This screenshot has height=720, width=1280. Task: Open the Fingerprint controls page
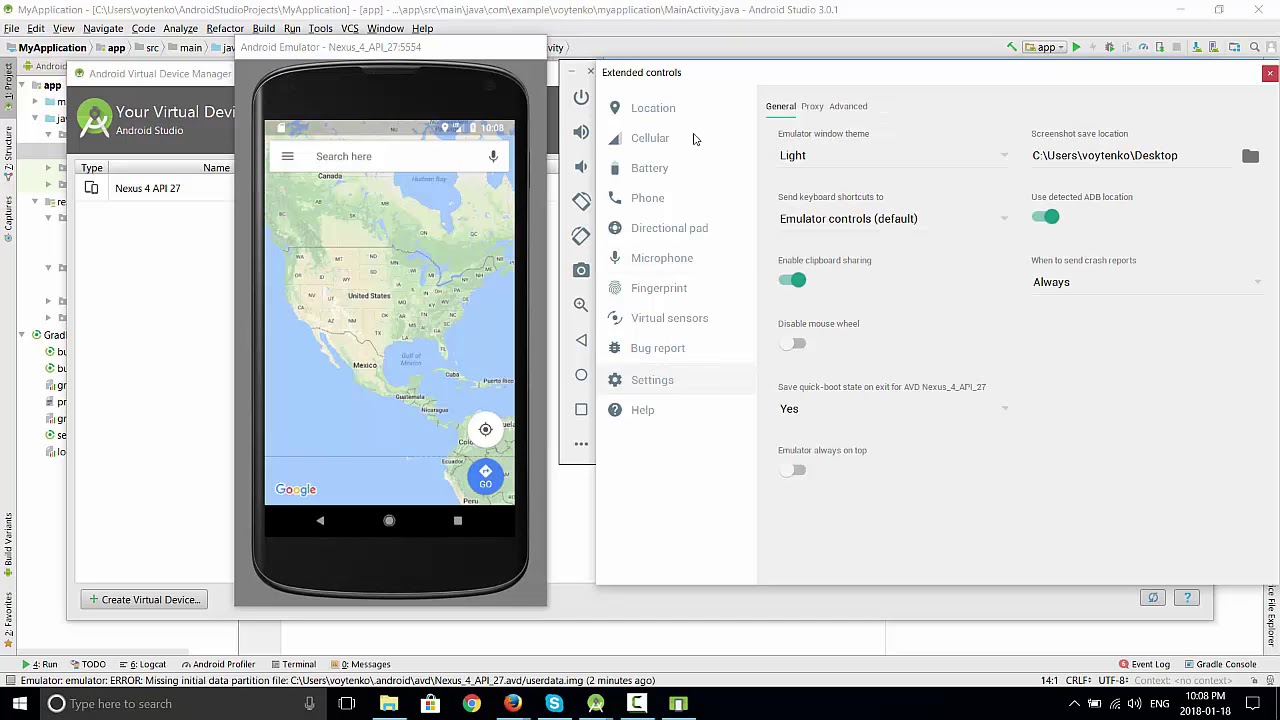676,288
